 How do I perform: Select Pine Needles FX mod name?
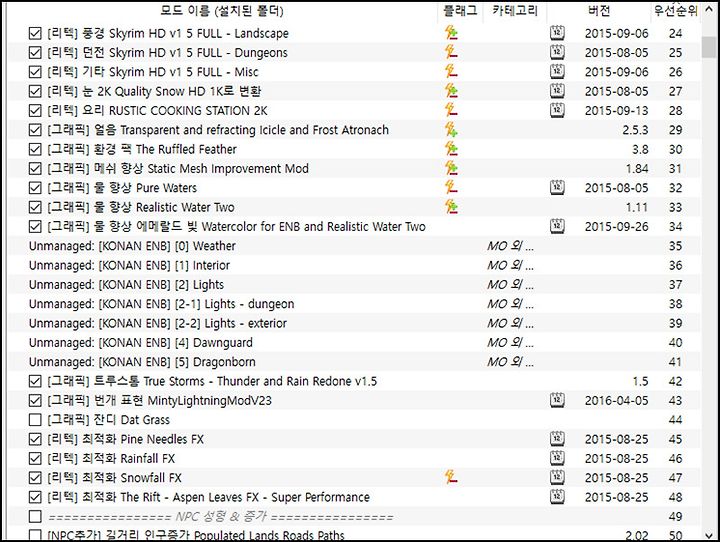tap(125, 439)
